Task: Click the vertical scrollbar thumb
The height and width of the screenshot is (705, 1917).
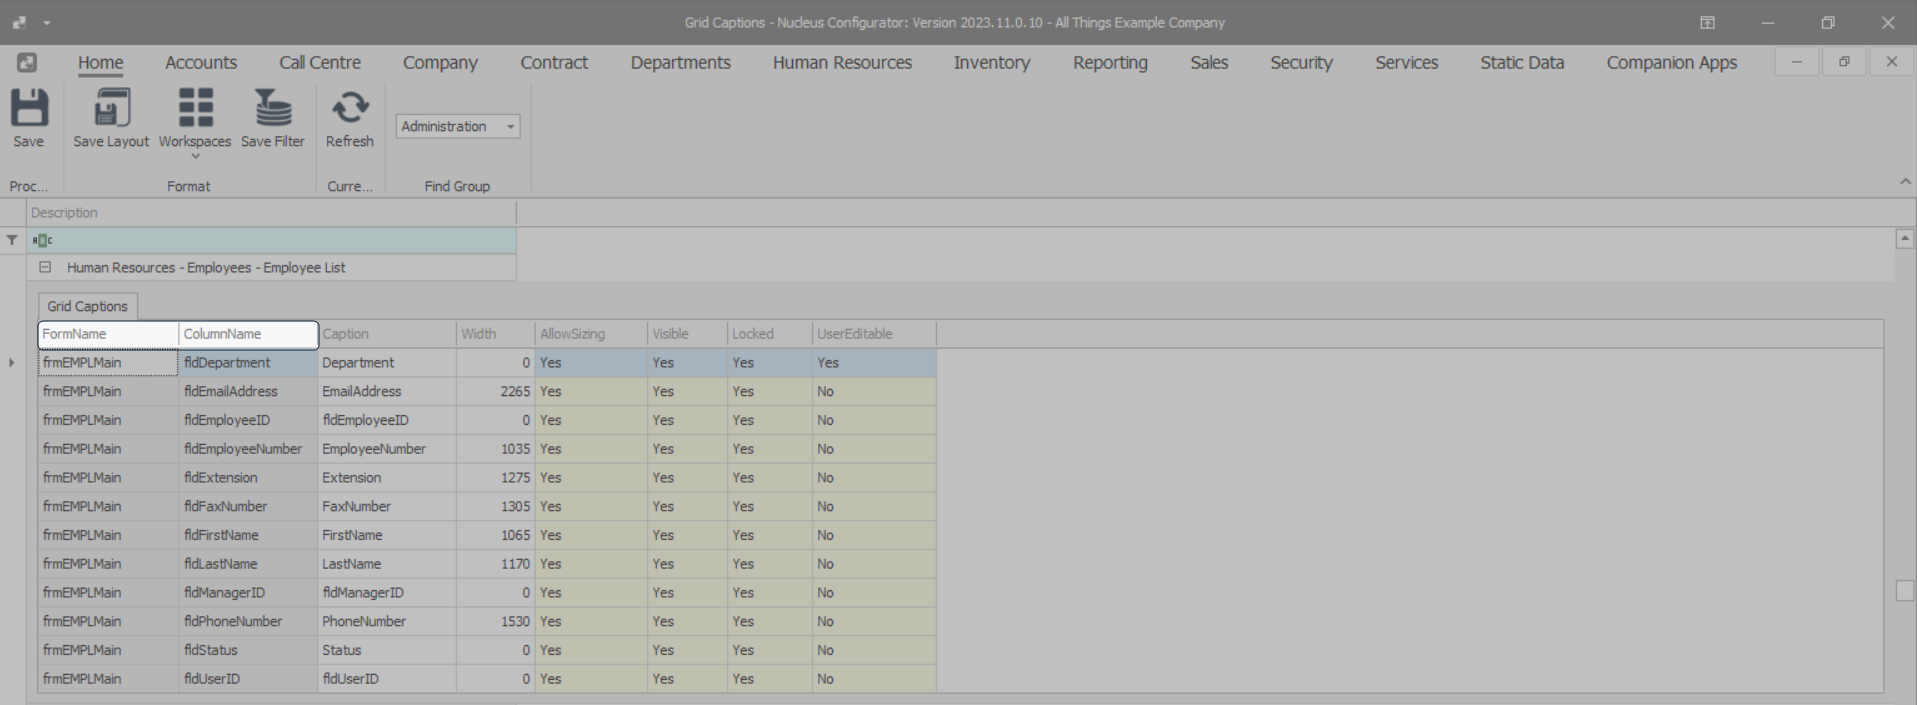Action: click(x=1905, y=591)
